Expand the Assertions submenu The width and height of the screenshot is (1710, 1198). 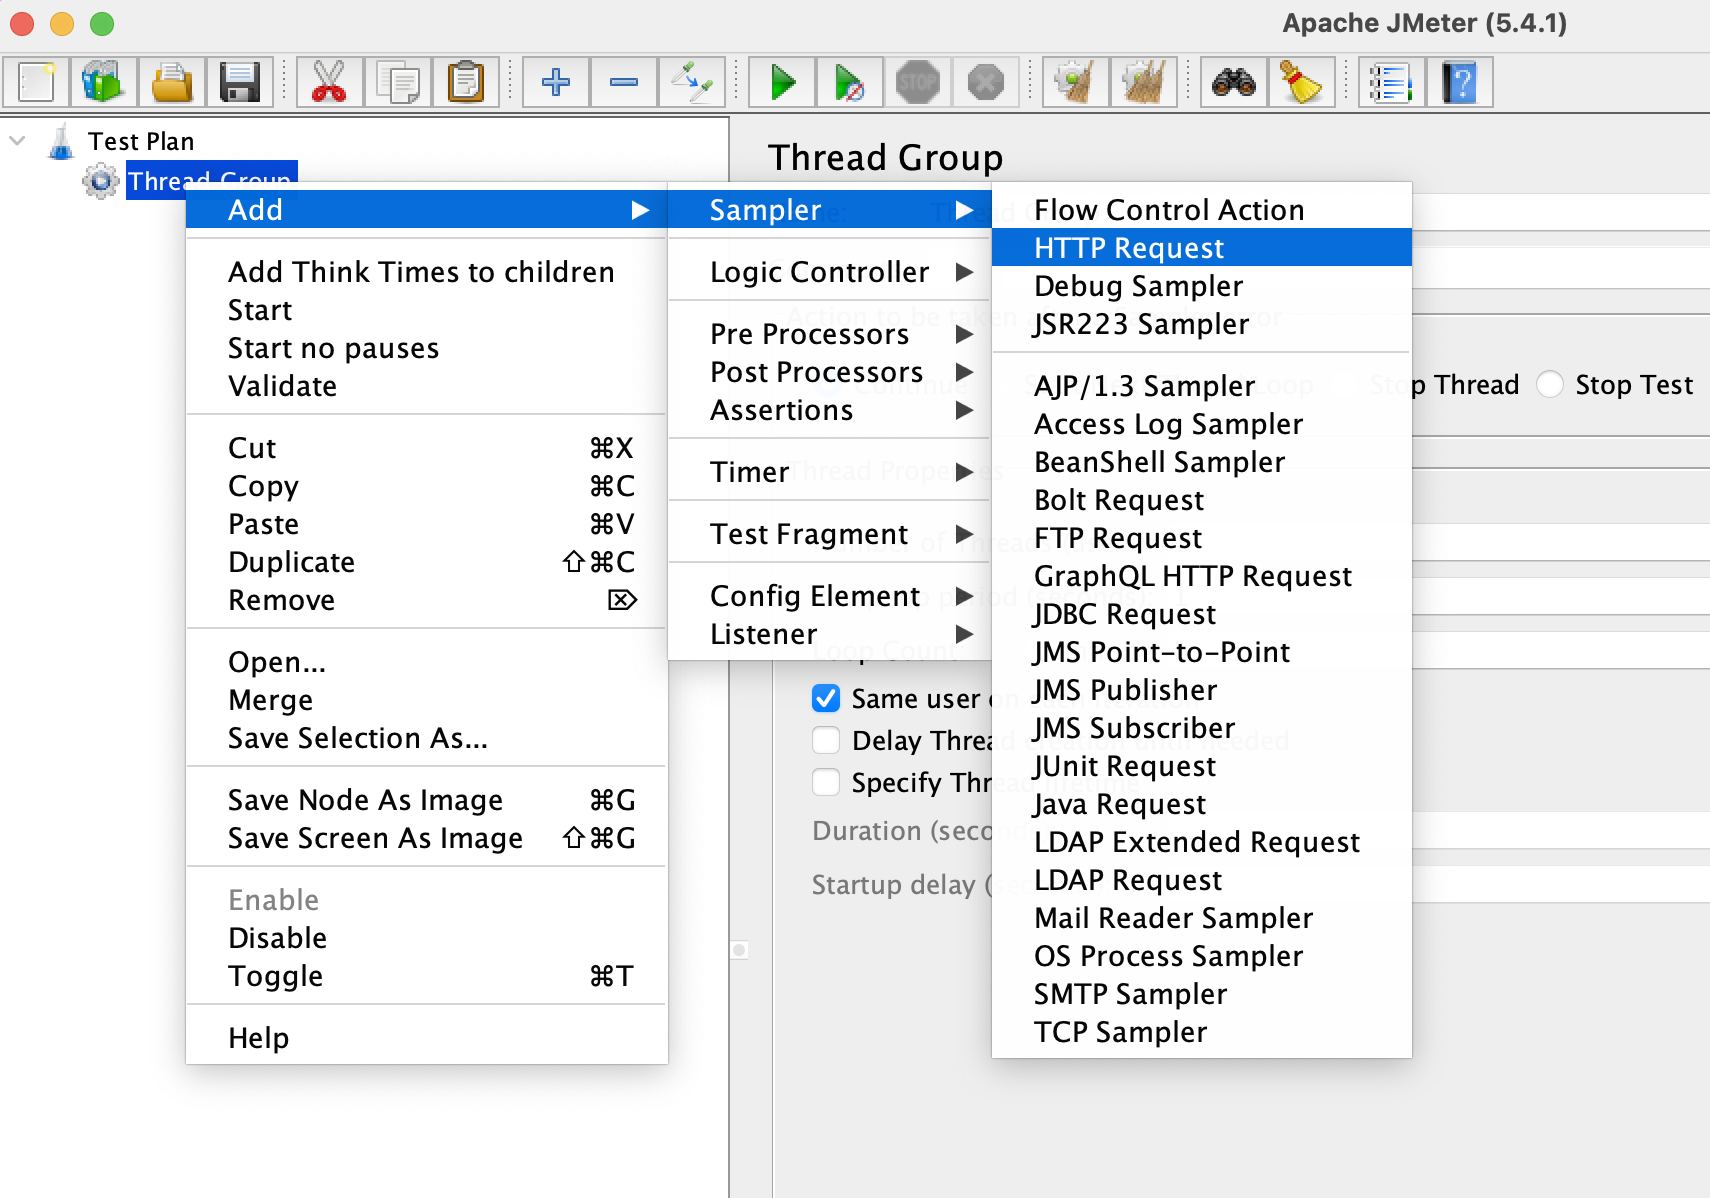point(829,410)
